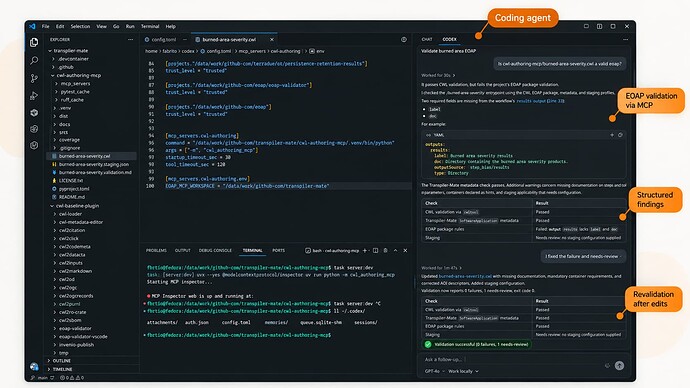The image size is (690, 388).
Task: Click the ellipsis in Codex panel header
Action: [625, 40]
